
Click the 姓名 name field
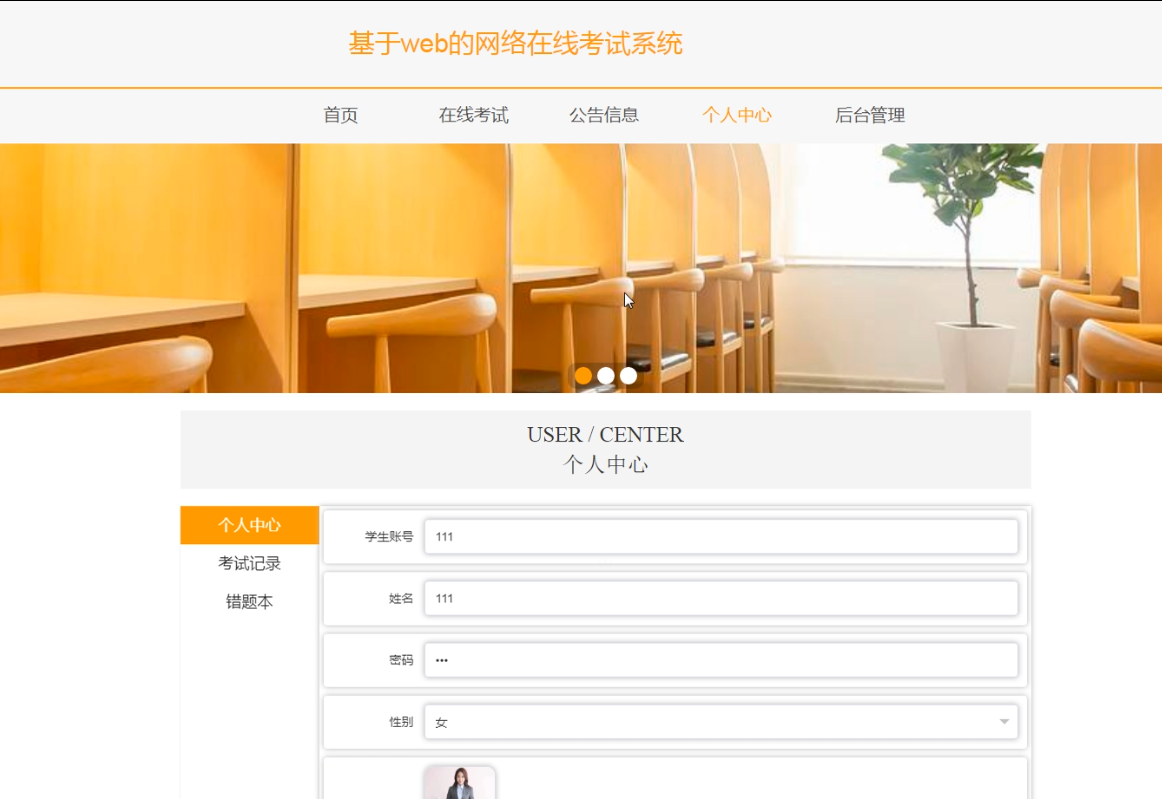point(720,598)
